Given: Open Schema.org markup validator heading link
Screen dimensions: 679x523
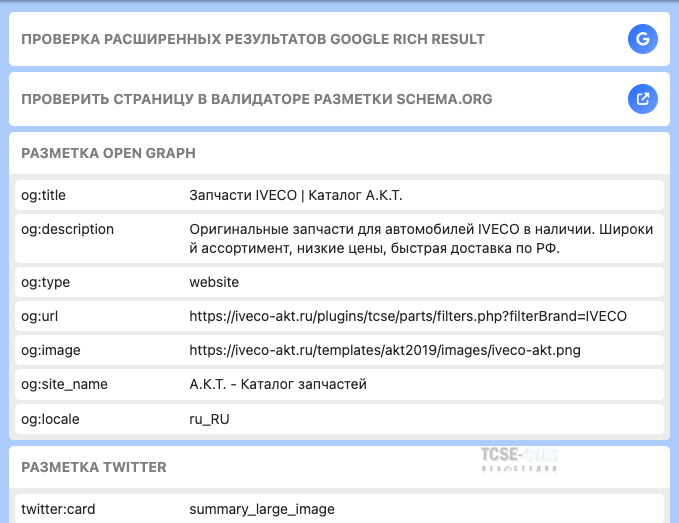Looking at the screenshot, I should pyautogui.click(x=257, y=99).
